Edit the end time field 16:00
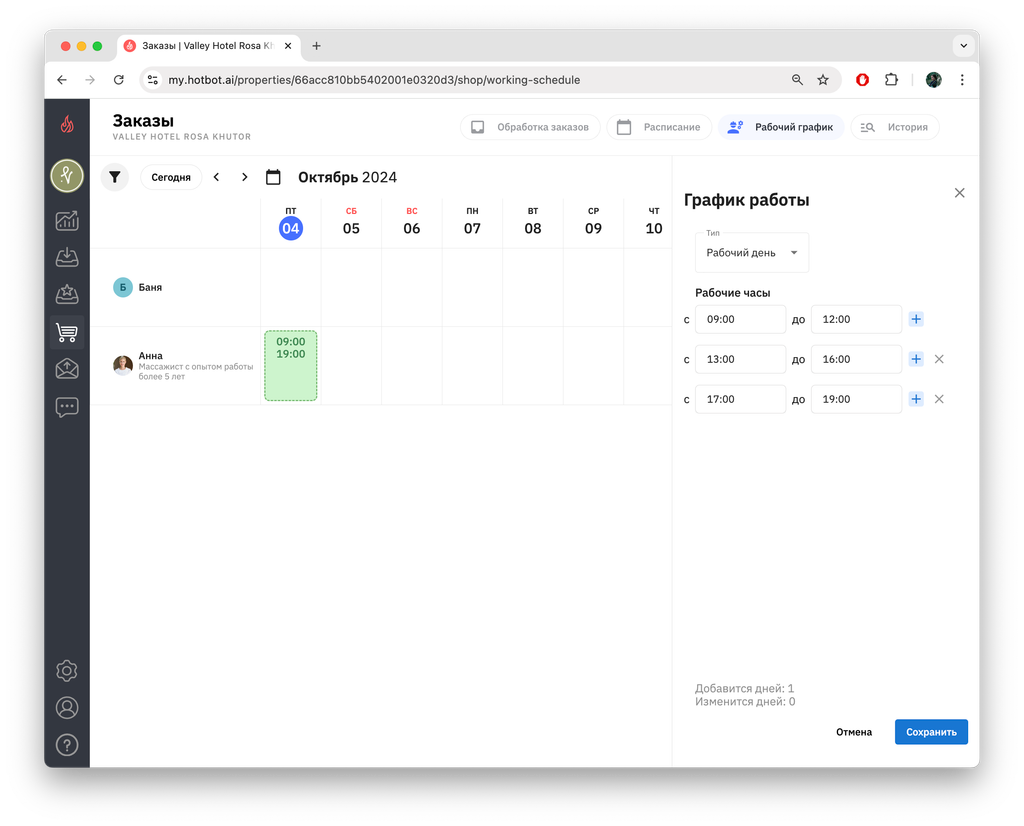Image resolution: width=1024 pixels, height=826 pixels. pyautogui.click(x=856, y=359)
